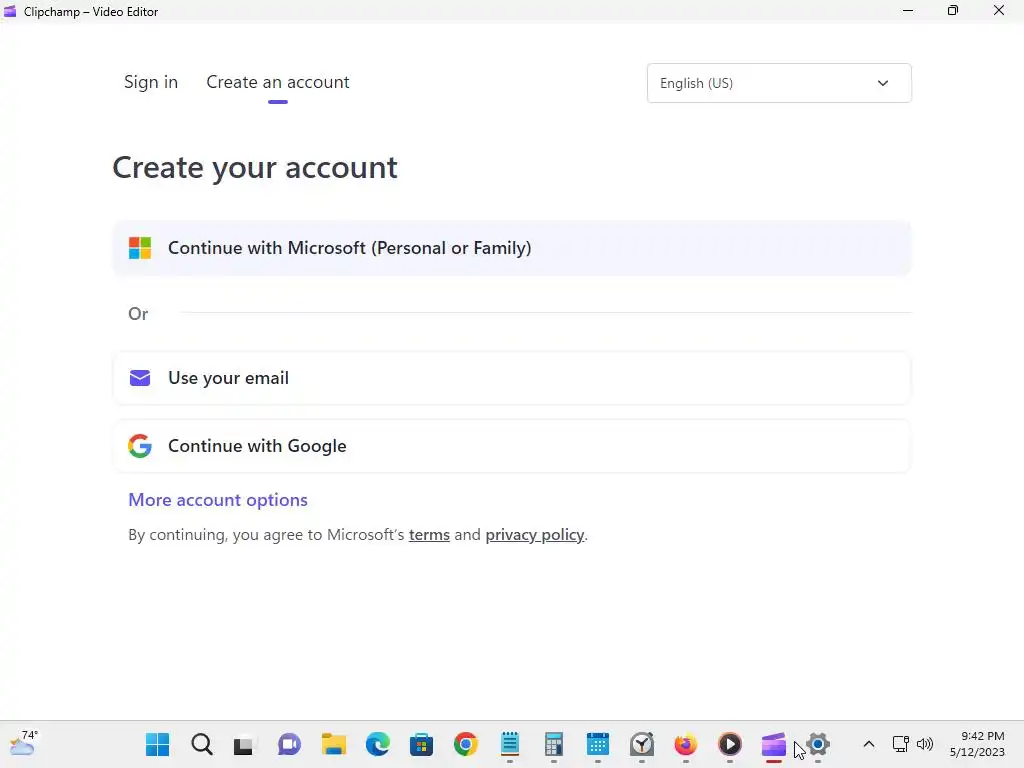Switch to the Sign in tab
The height and width of the screenshot is (768, 1024).
pos(151,82)
